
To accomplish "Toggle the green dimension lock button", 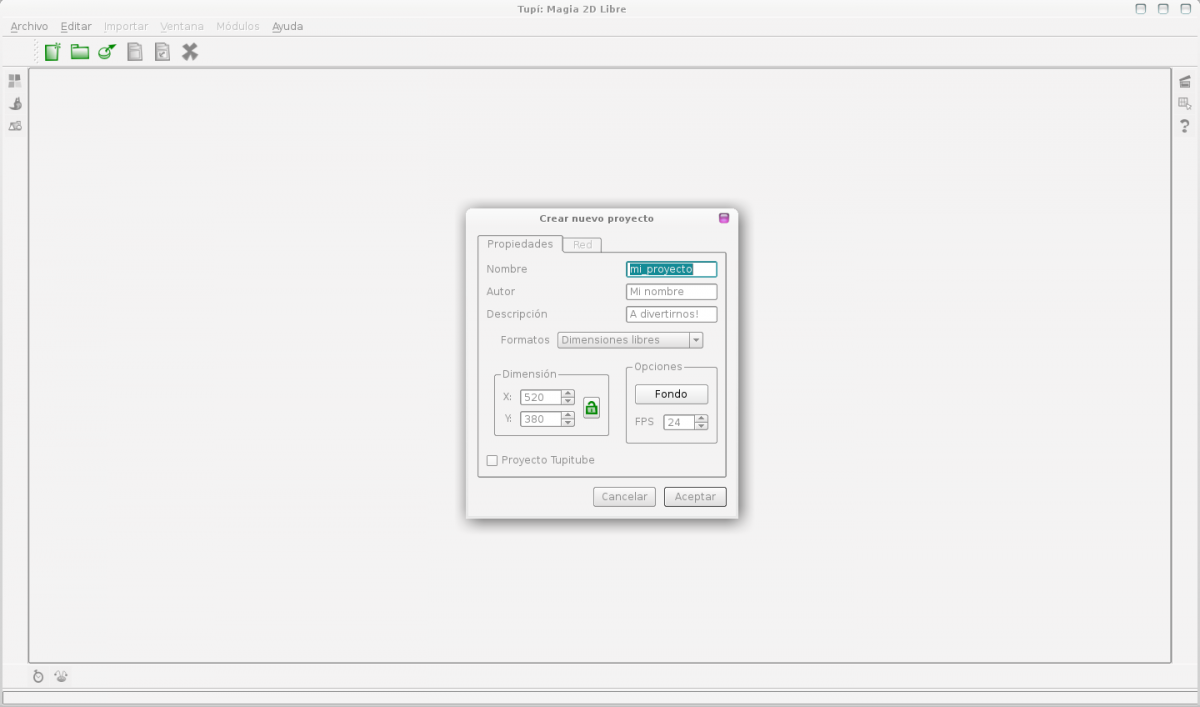I will [591, 408].
